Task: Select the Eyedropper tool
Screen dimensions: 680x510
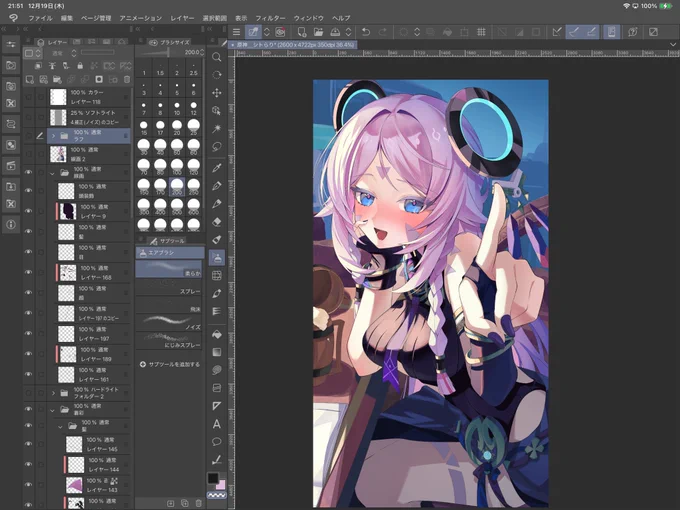Action: pyautogui.click(x=217, y=168)
